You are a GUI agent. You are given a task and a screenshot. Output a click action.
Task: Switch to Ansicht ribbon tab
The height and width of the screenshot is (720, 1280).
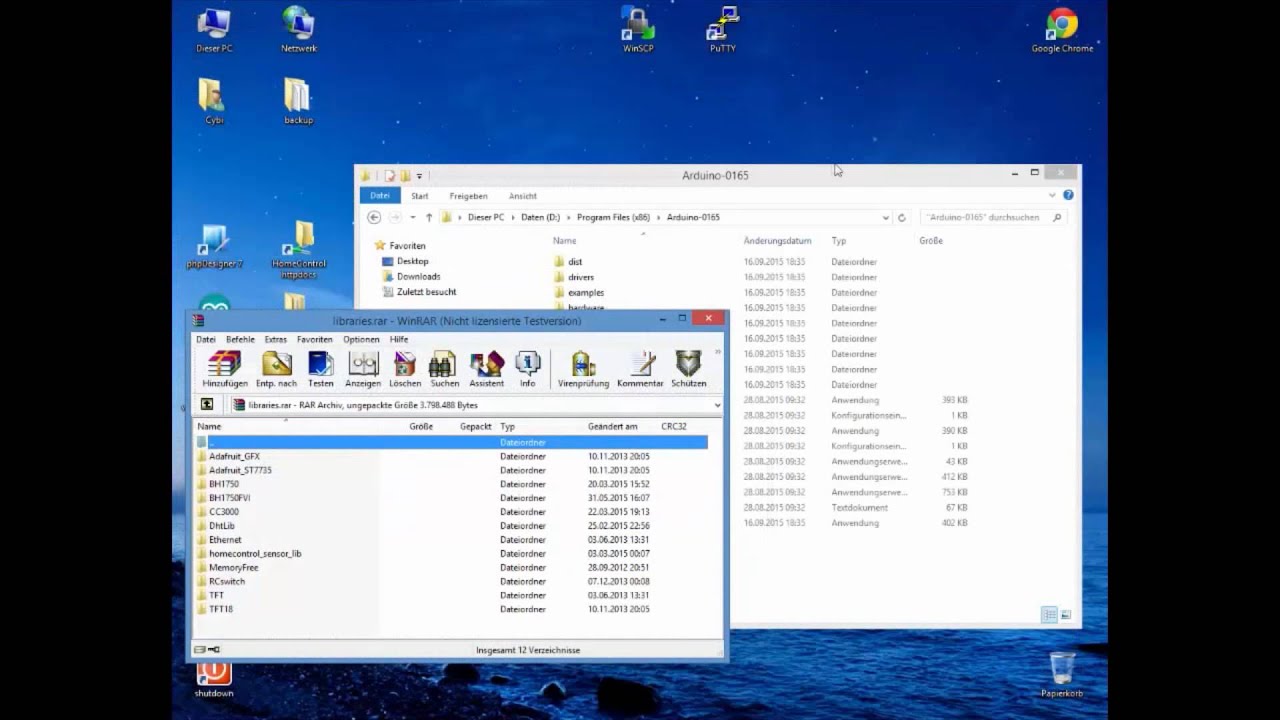[x=523, y=196]
